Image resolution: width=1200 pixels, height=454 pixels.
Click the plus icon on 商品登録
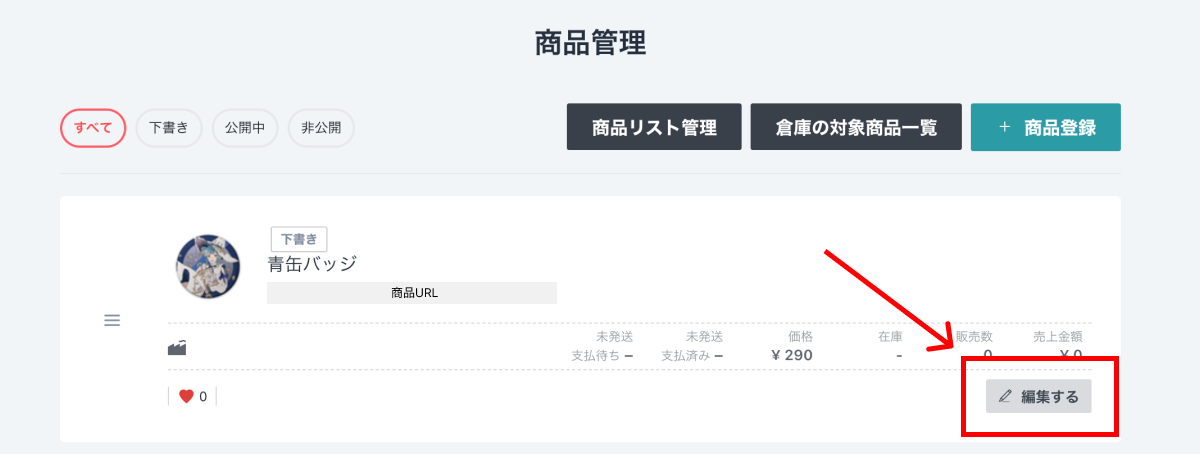point(1004,127)
